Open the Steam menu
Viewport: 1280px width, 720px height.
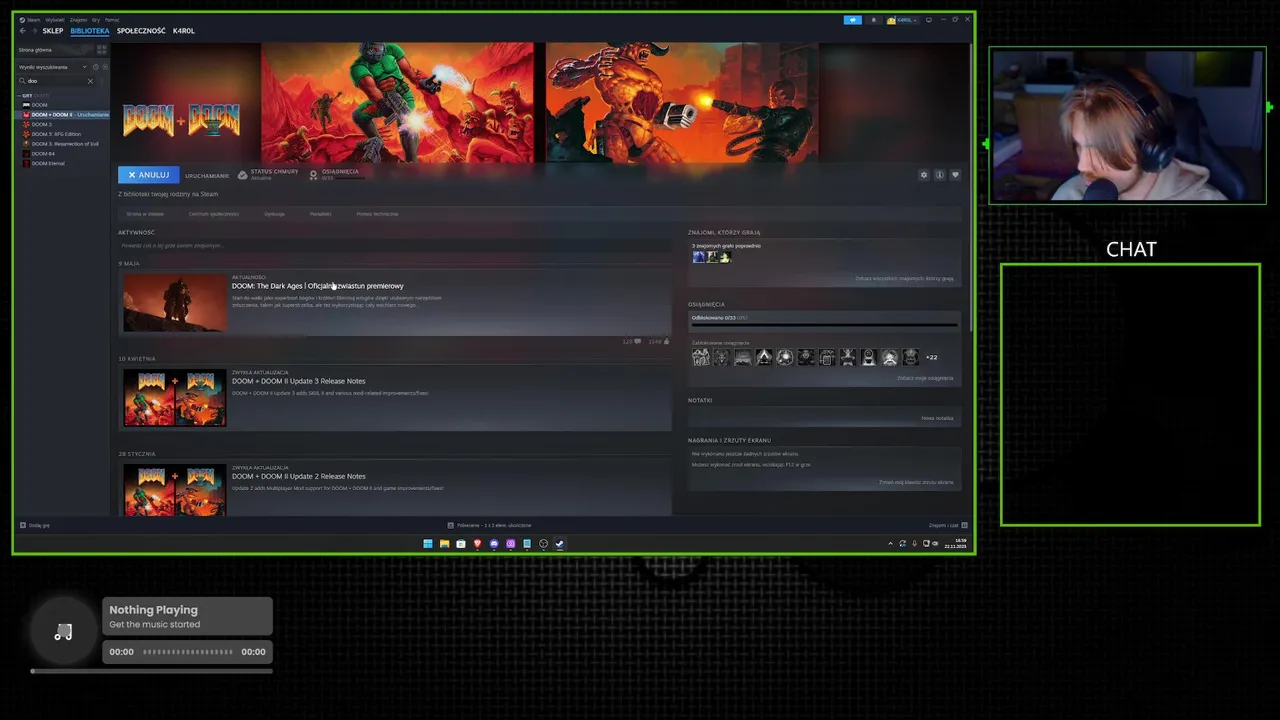(x=33, y=20)
